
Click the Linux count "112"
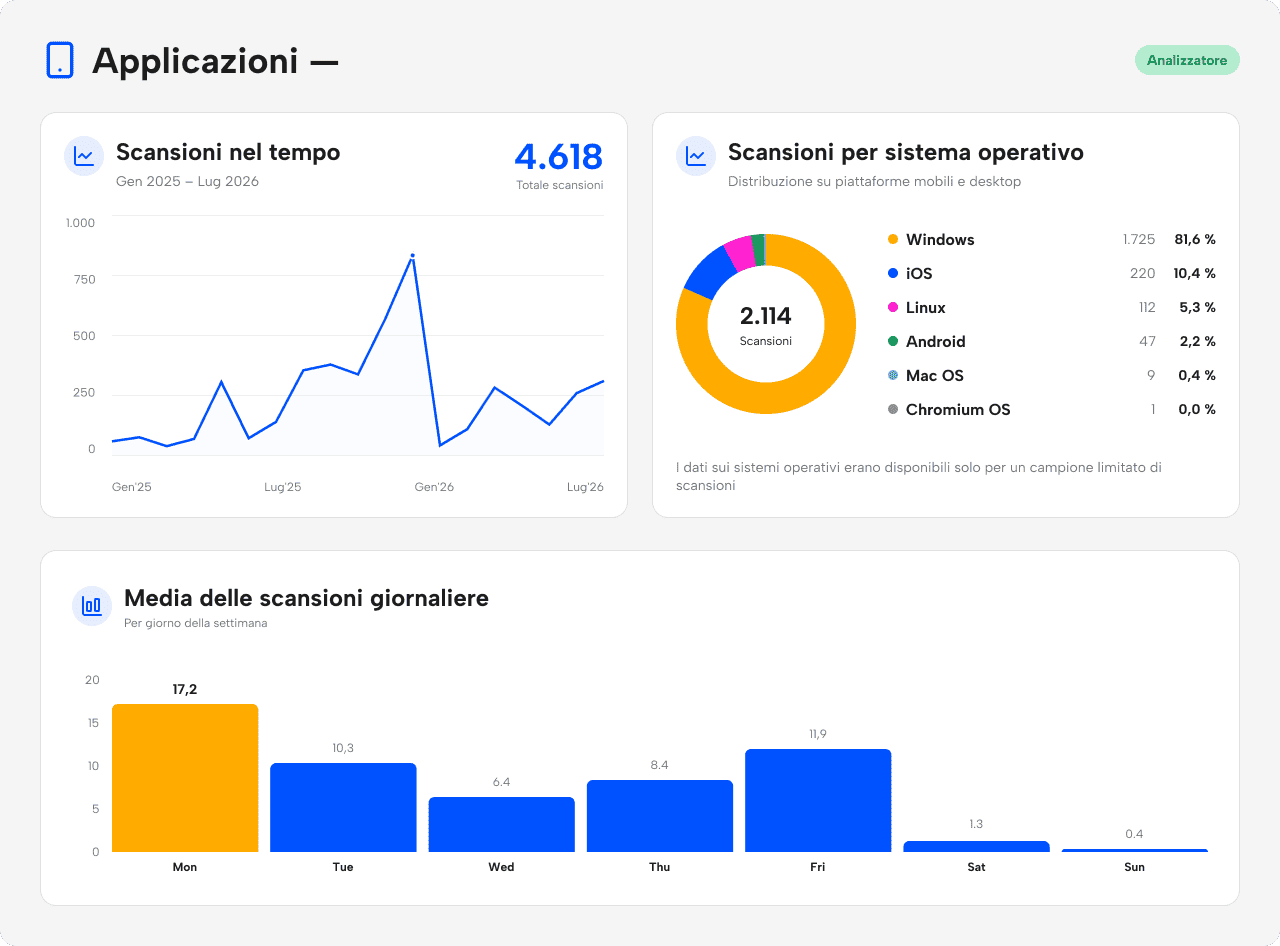(x=1147, y=307)
